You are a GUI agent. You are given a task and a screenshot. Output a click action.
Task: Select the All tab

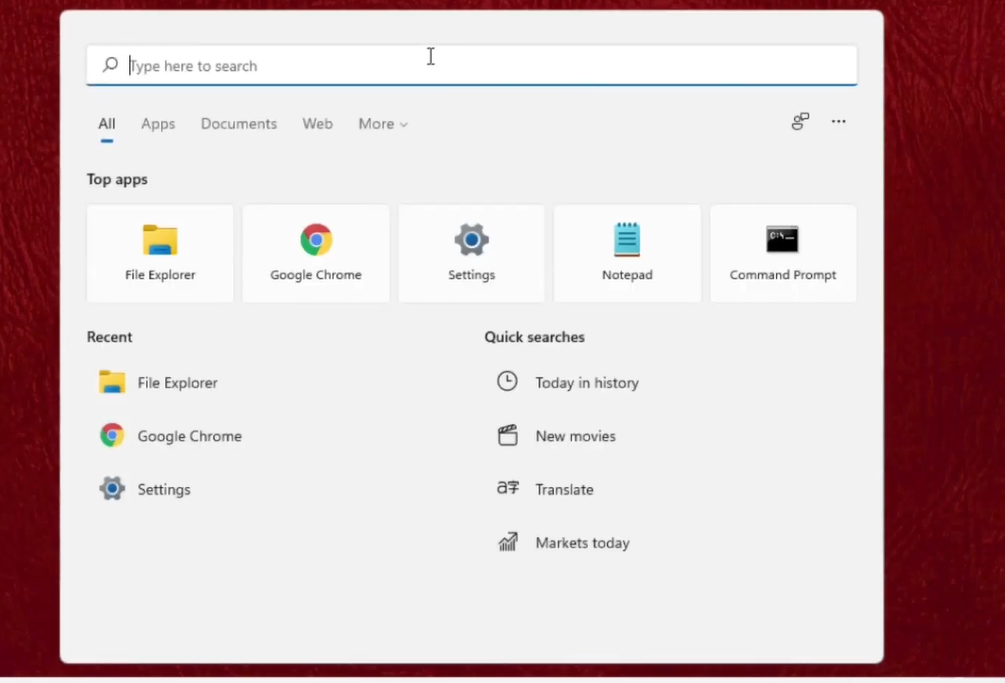(x=107, y=124)
